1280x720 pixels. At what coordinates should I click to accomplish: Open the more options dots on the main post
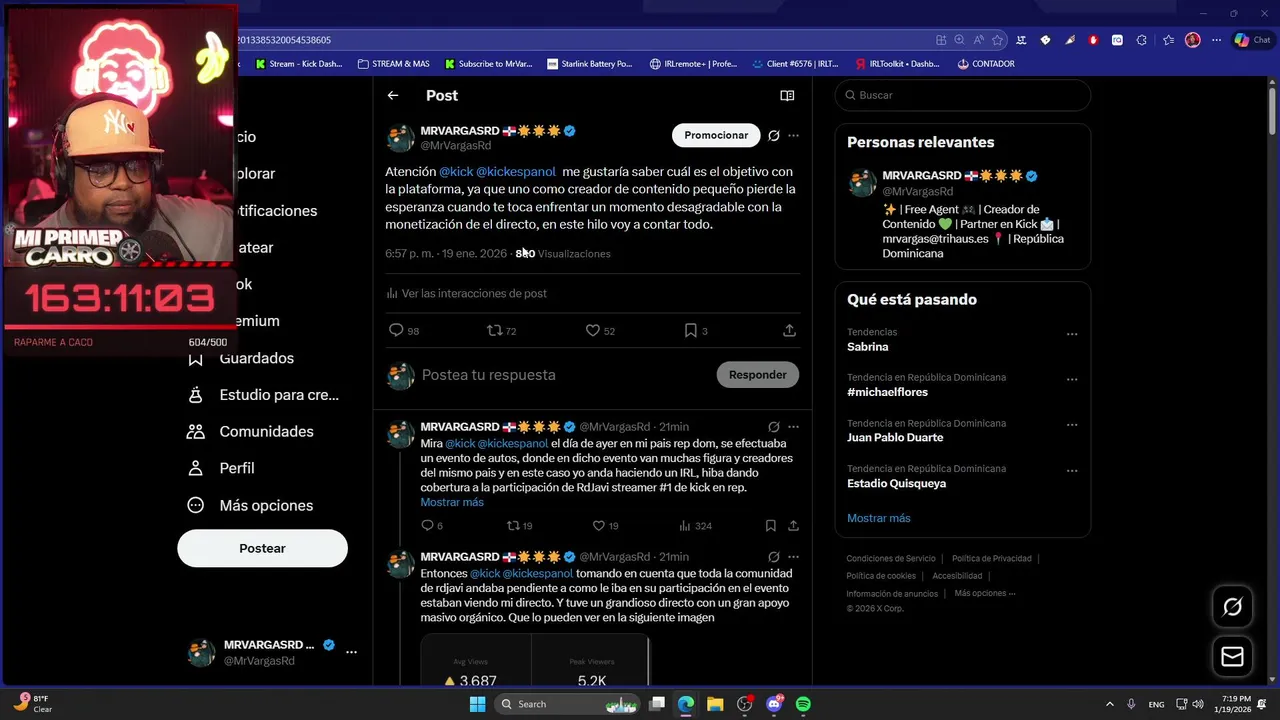(x=793, y=135)
